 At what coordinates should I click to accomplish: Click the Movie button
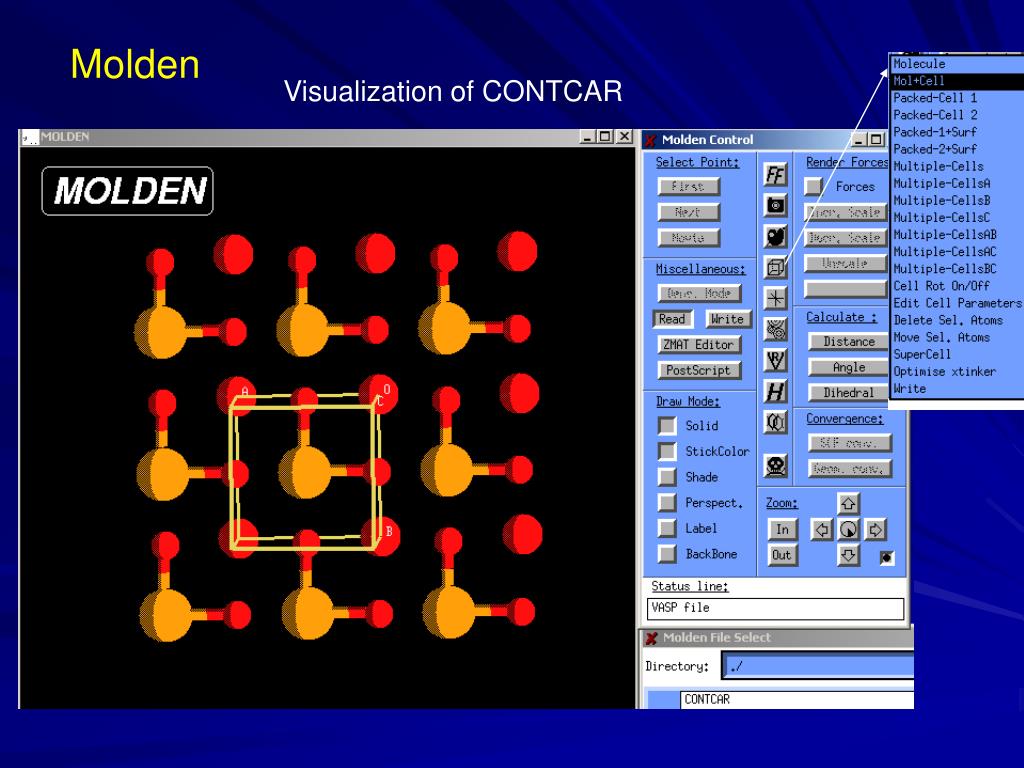click(688, 238)
